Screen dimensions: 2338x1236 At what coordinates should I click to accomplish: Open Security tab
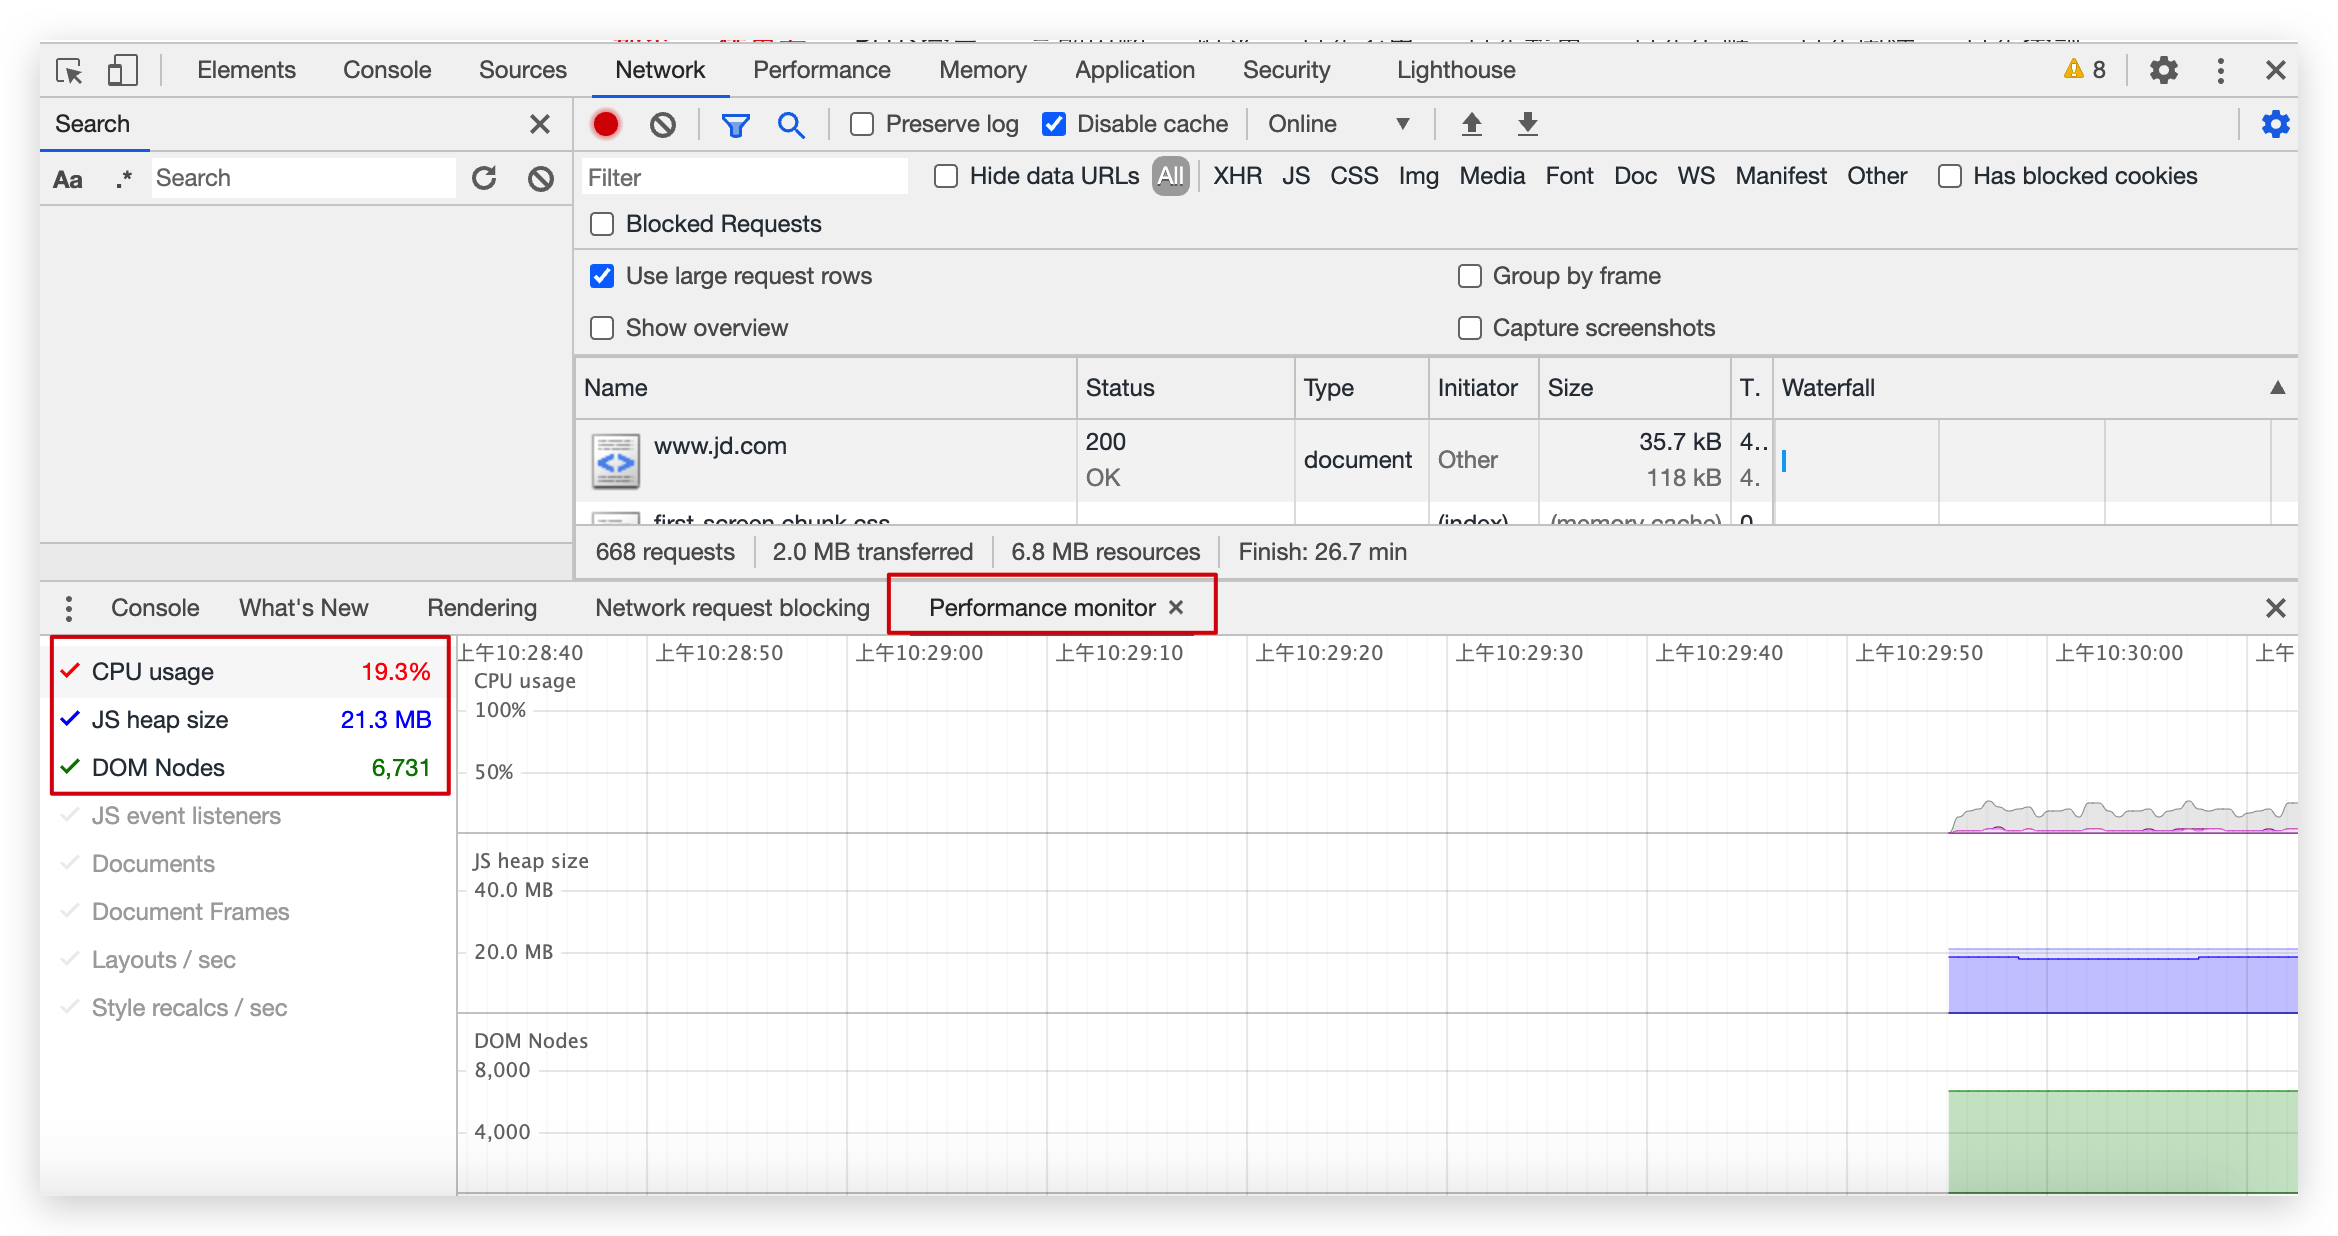(x=1286, y=70)
